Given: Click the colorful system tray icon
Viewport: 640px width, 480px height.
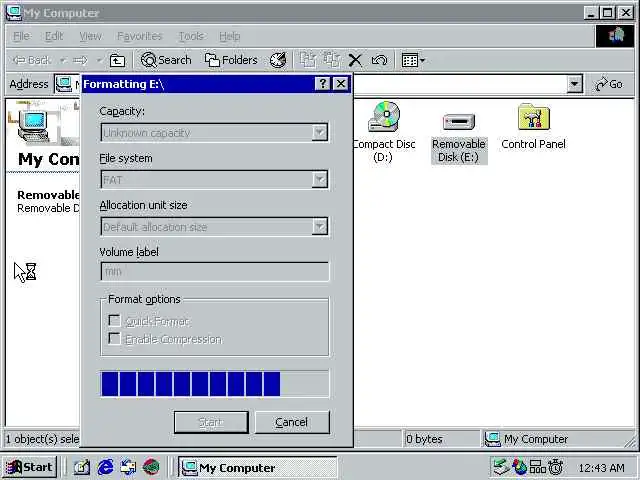Looking at the screenshot, I should (520, 467).
